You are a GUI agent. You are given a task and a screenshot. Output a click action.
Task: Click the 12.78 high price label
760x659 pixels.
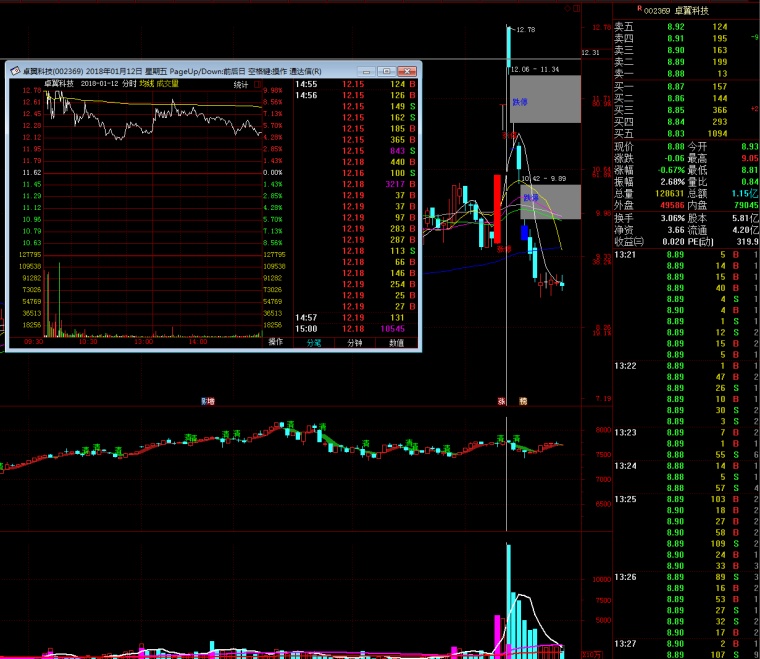point(525,30)
